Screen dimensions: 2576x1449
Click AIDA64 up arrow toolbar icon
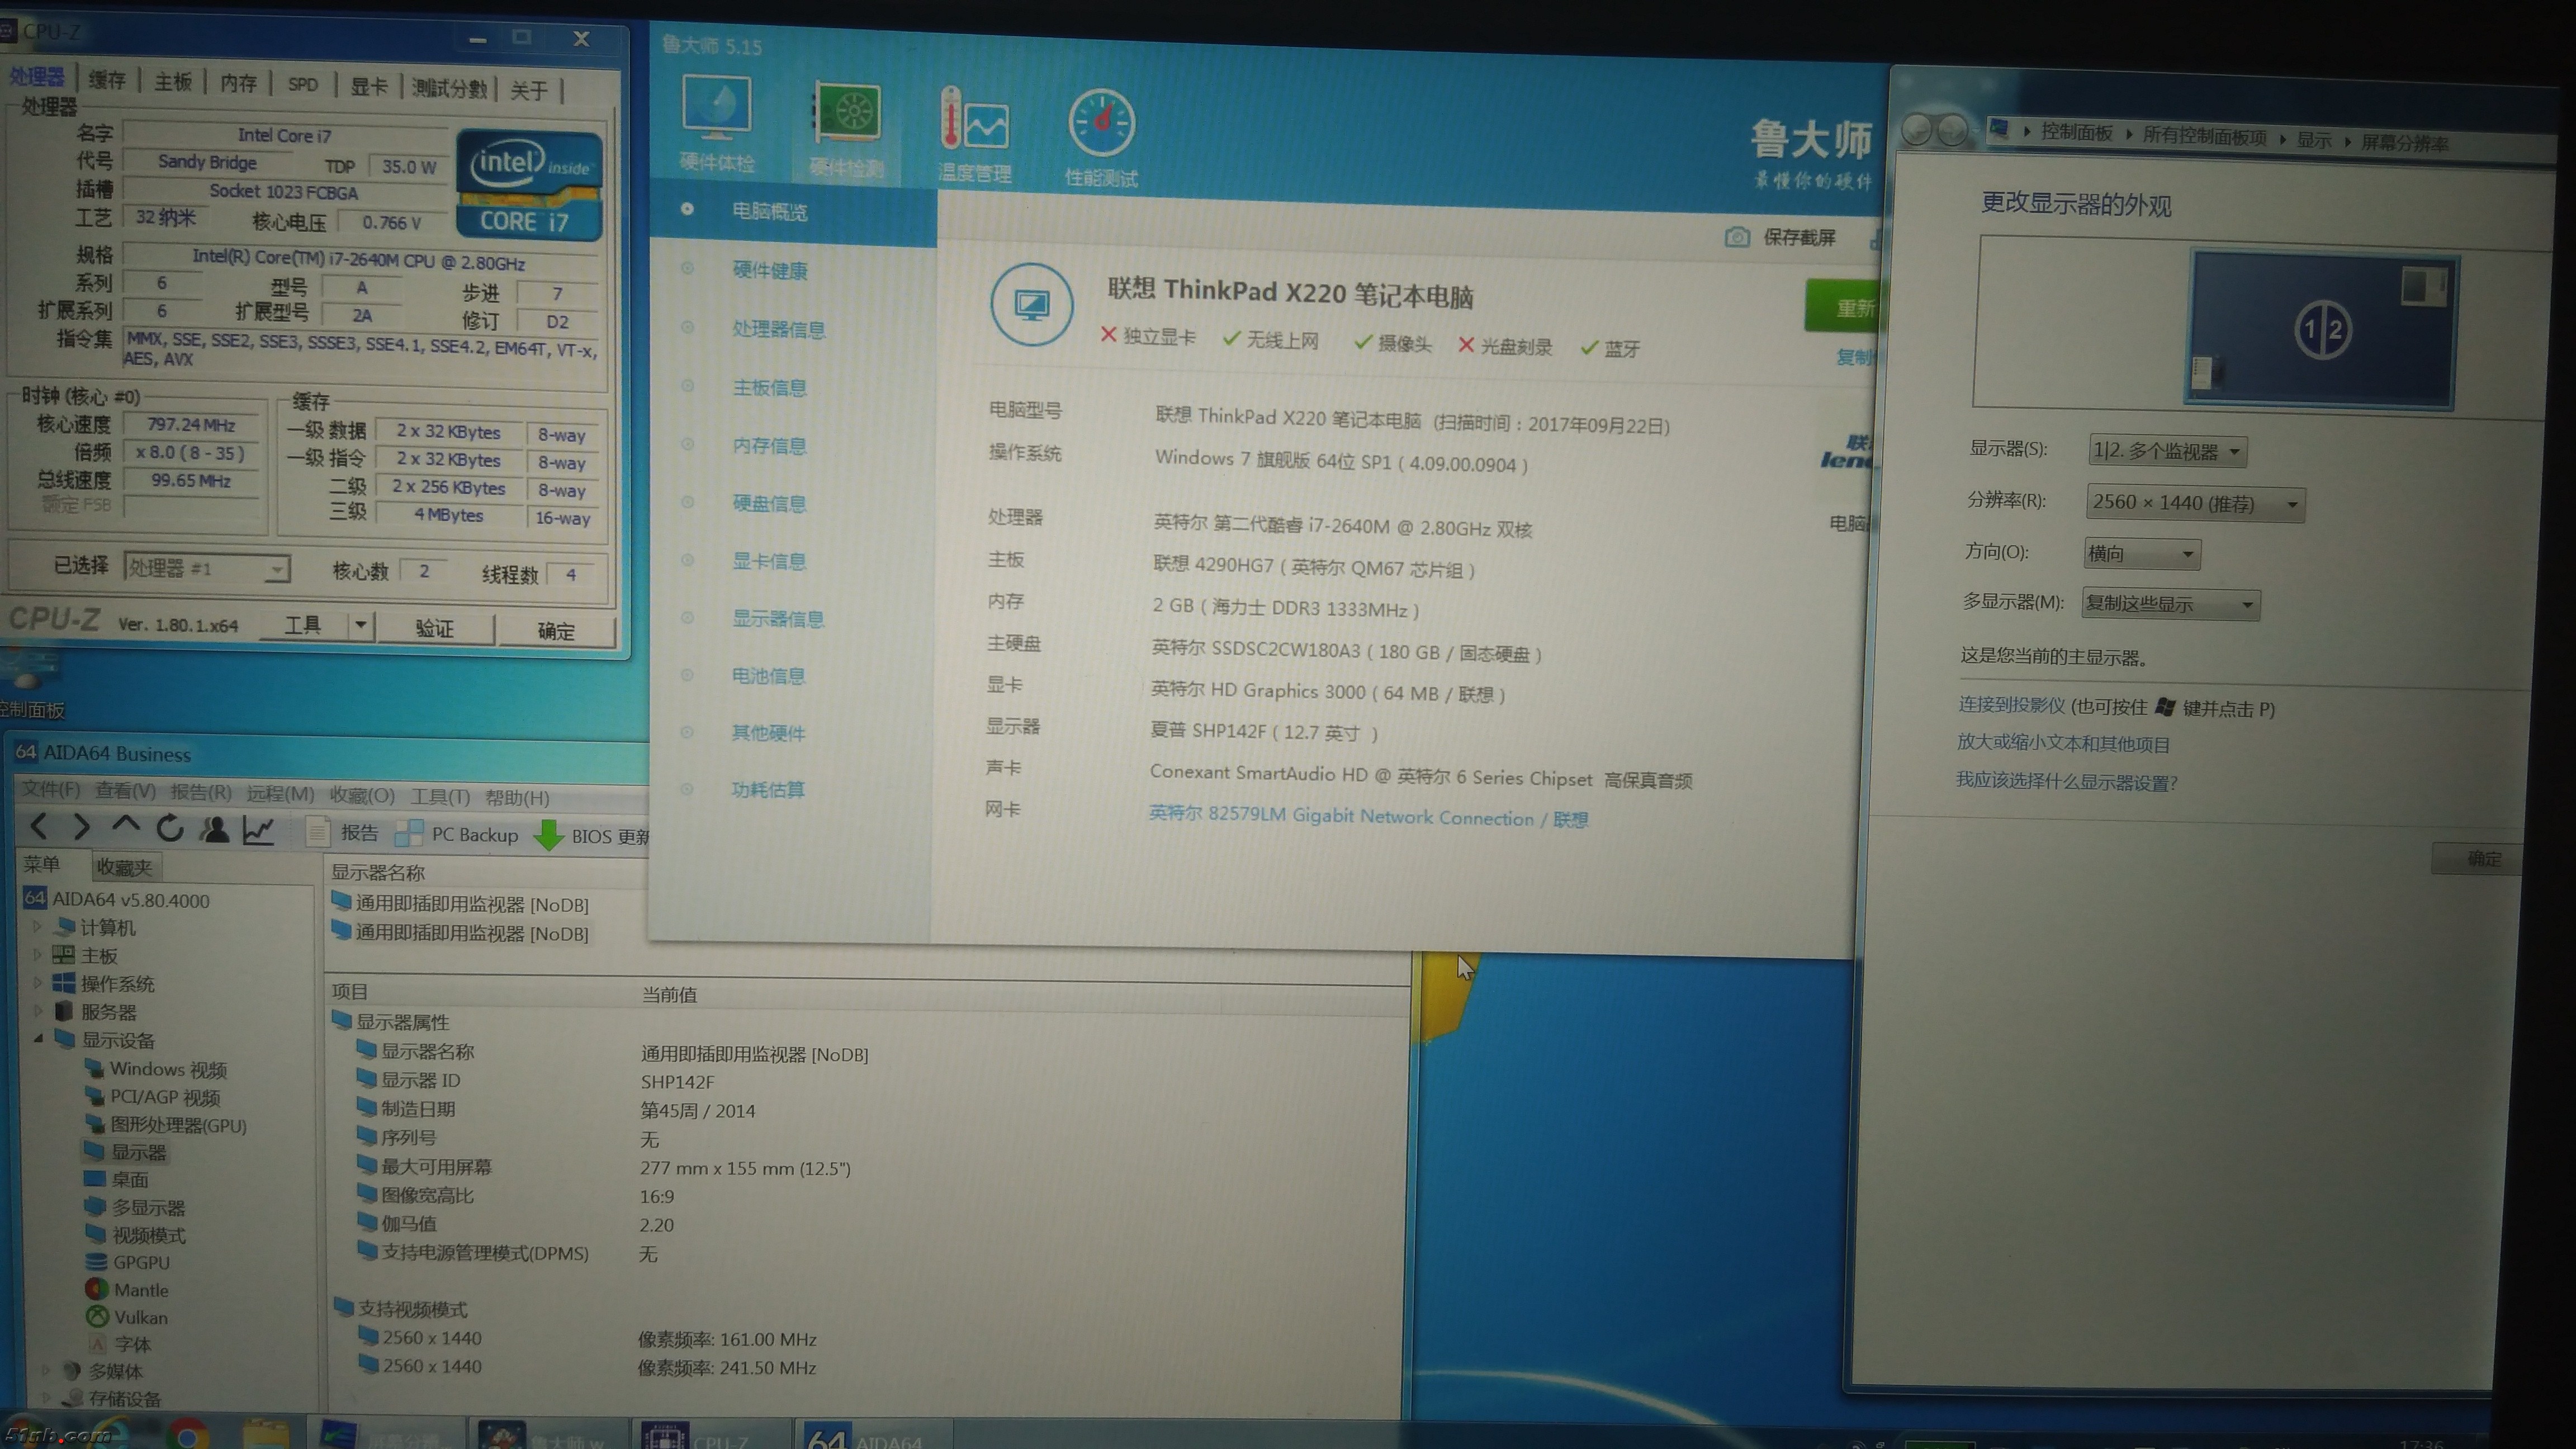coord(125,826)
